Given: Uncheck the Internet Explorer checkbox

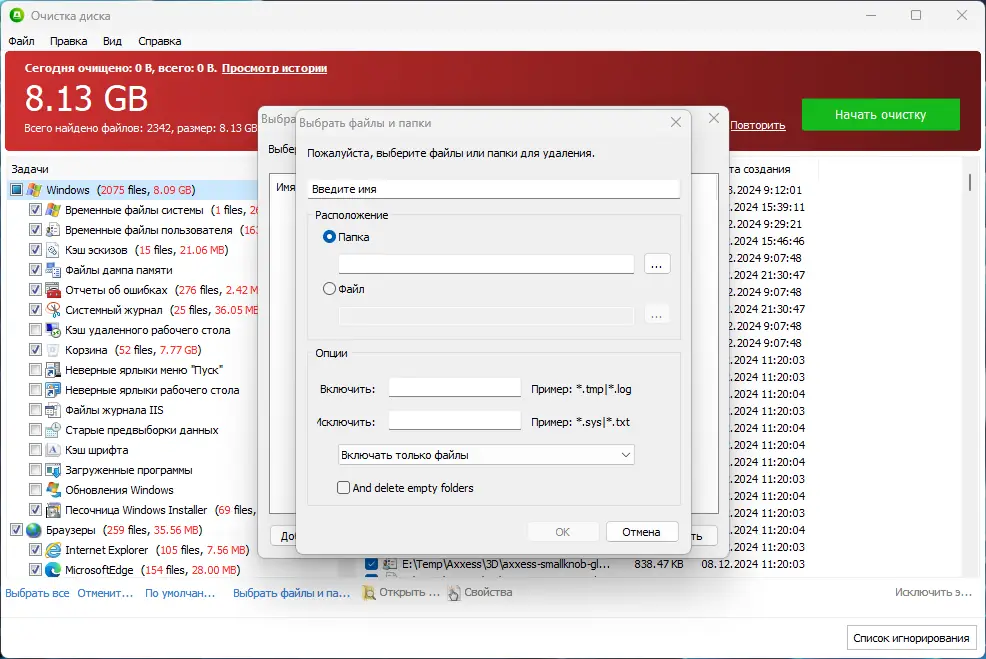Looking at the screenshot, I should [35, 550].
